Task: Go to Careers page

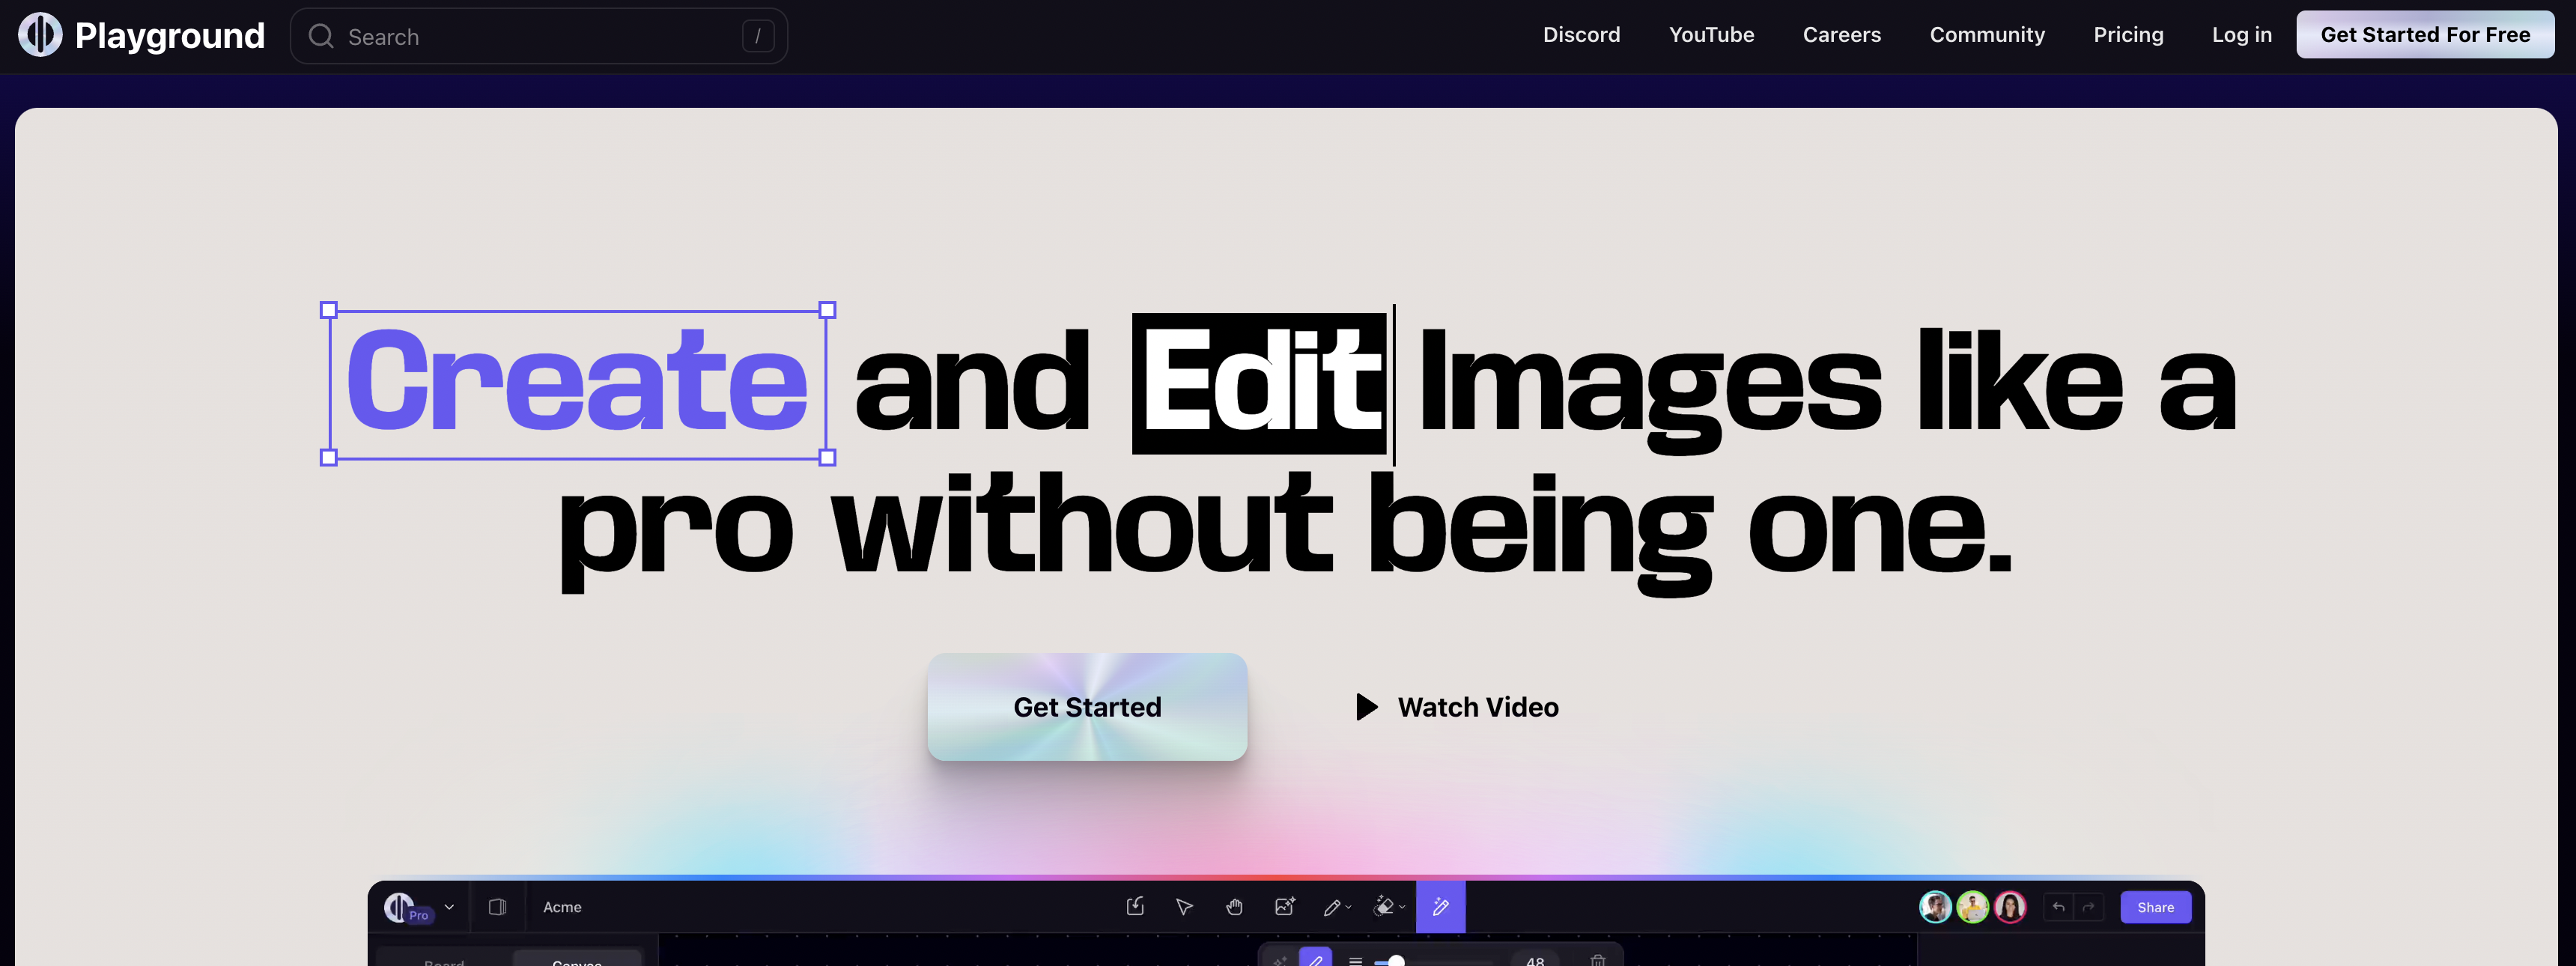Action: (1841, 35)
